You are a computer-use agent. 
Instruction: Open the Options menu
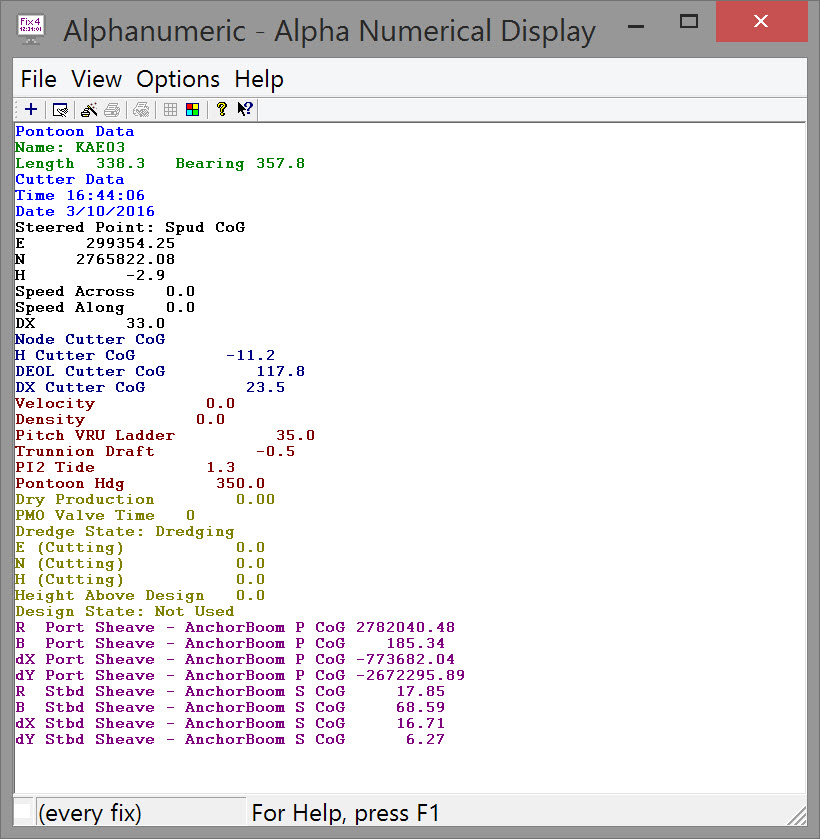[x=178, y=79]
